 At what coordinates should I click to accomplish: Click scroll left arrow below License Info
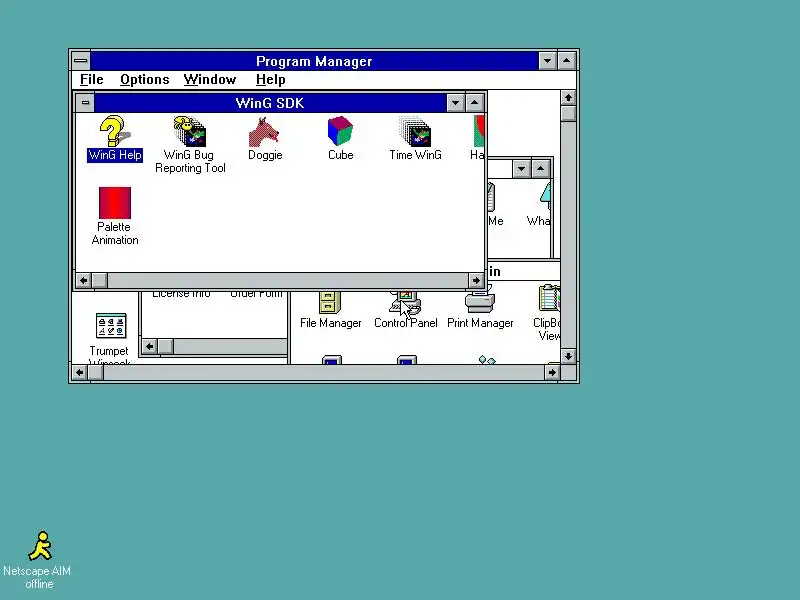[x=149, y=346]
